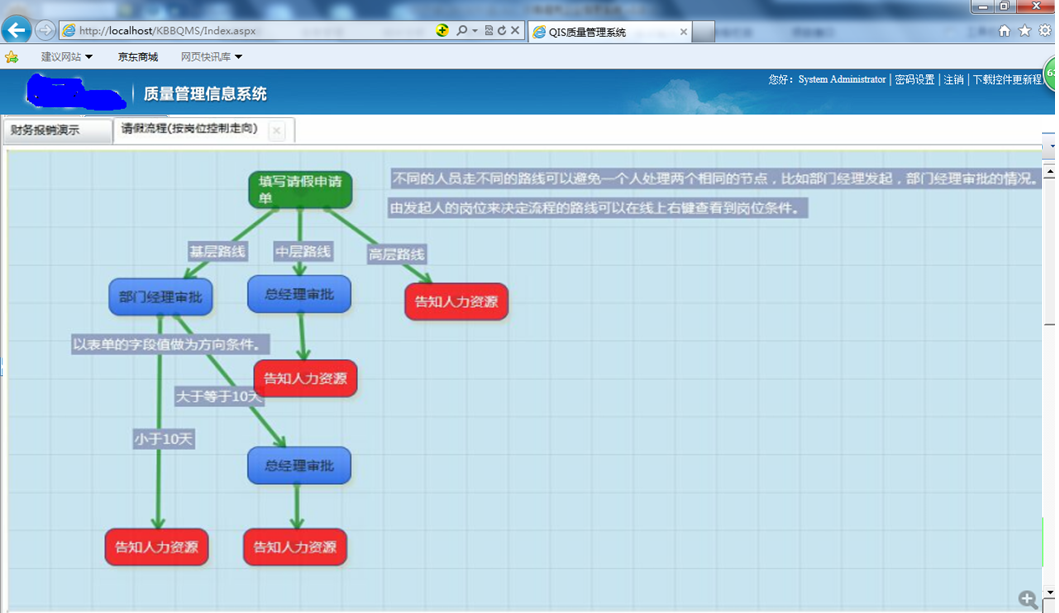This screenshot has width=1059, height=613.
Task: Click the browser forward arrow button
Action: (x=45, y=30)
